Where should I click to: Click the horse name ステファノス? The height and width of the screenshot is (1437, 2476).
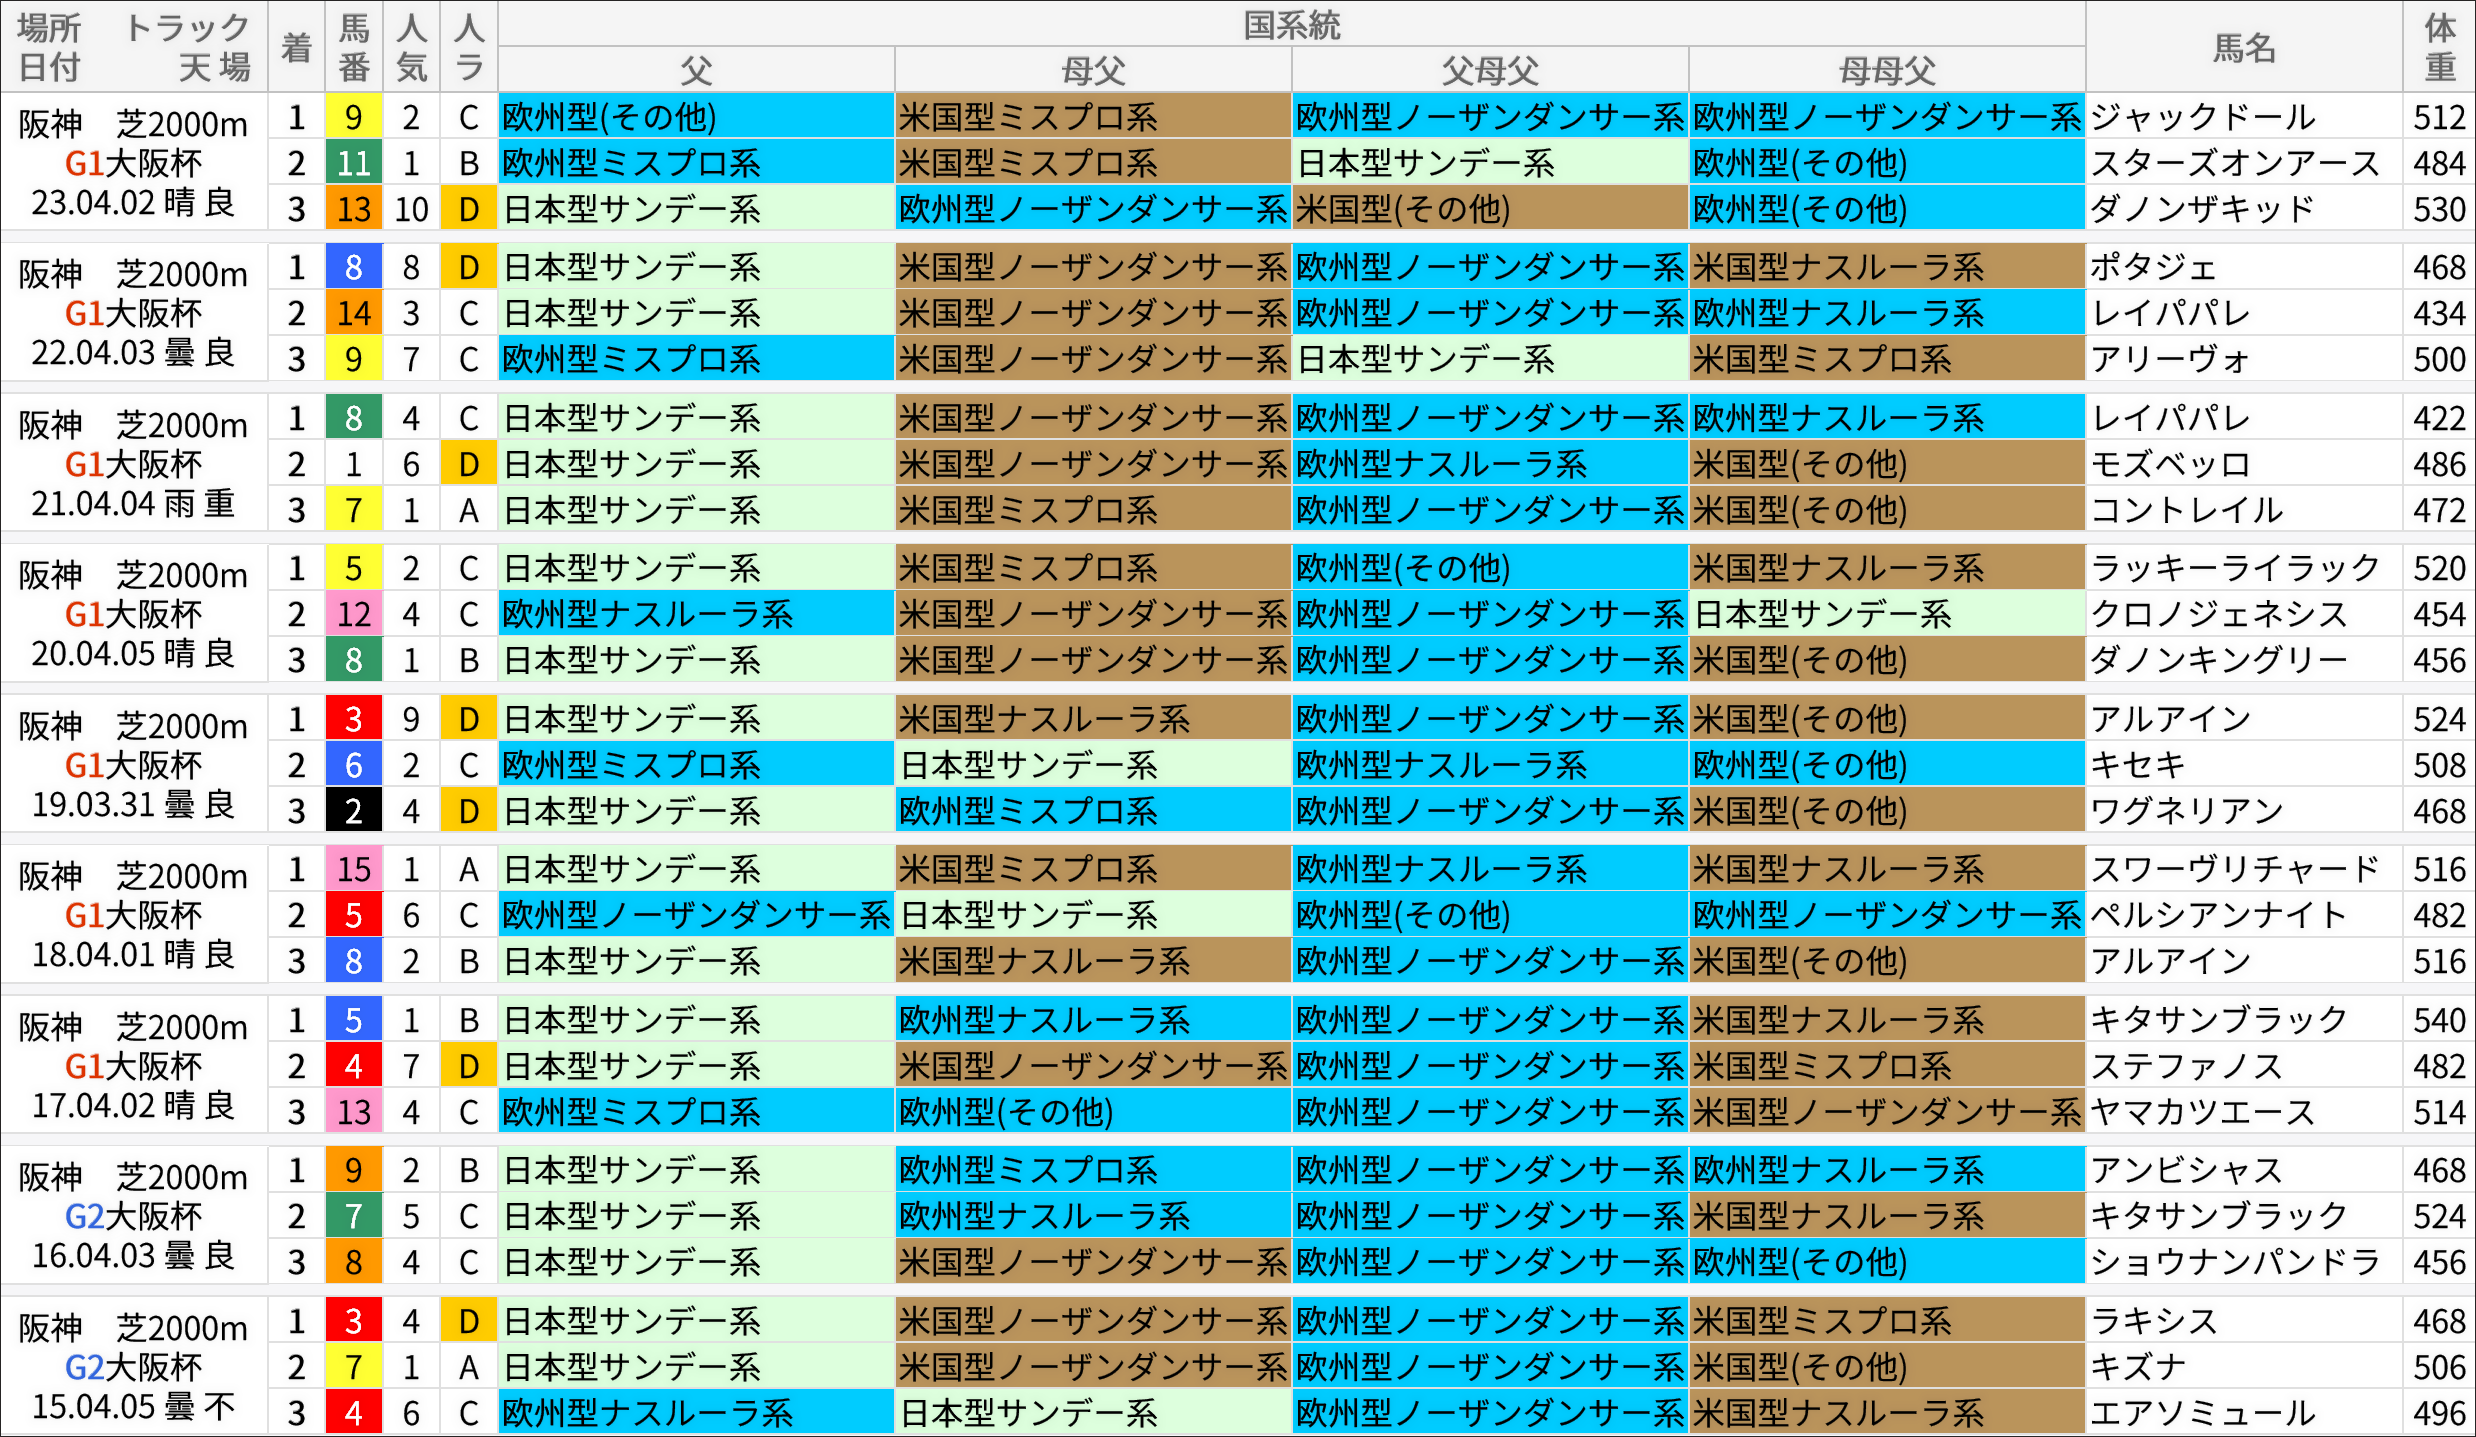click(2187, 1067)
